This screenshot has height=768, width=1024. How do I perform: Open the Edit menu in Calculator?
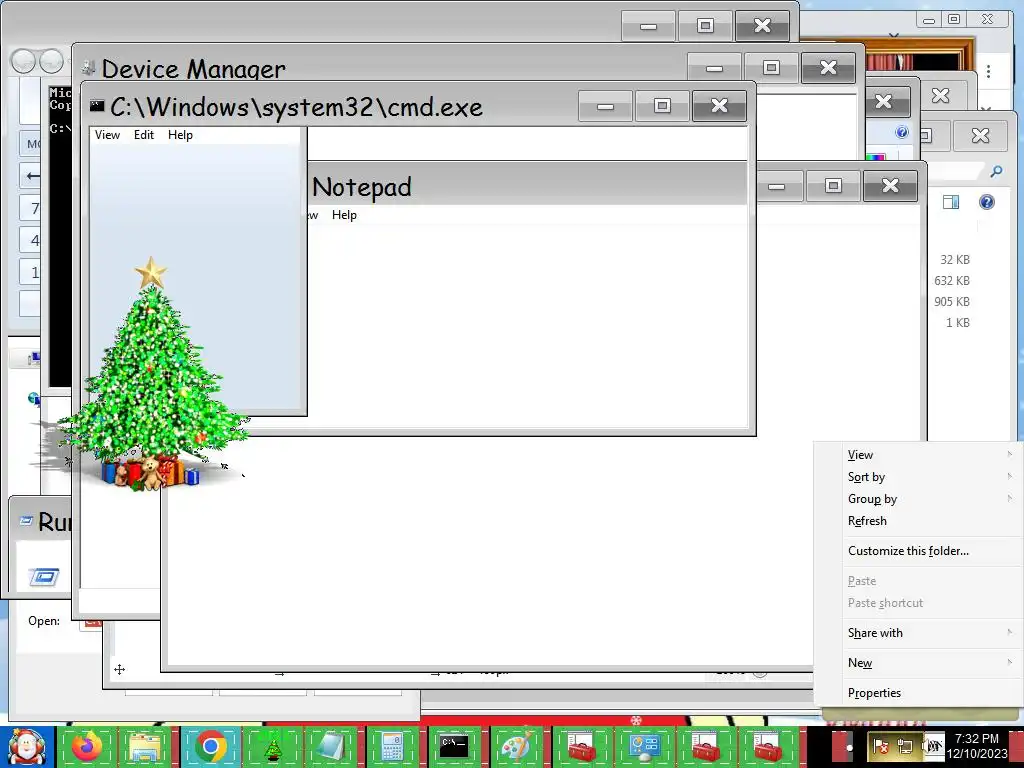144,135
